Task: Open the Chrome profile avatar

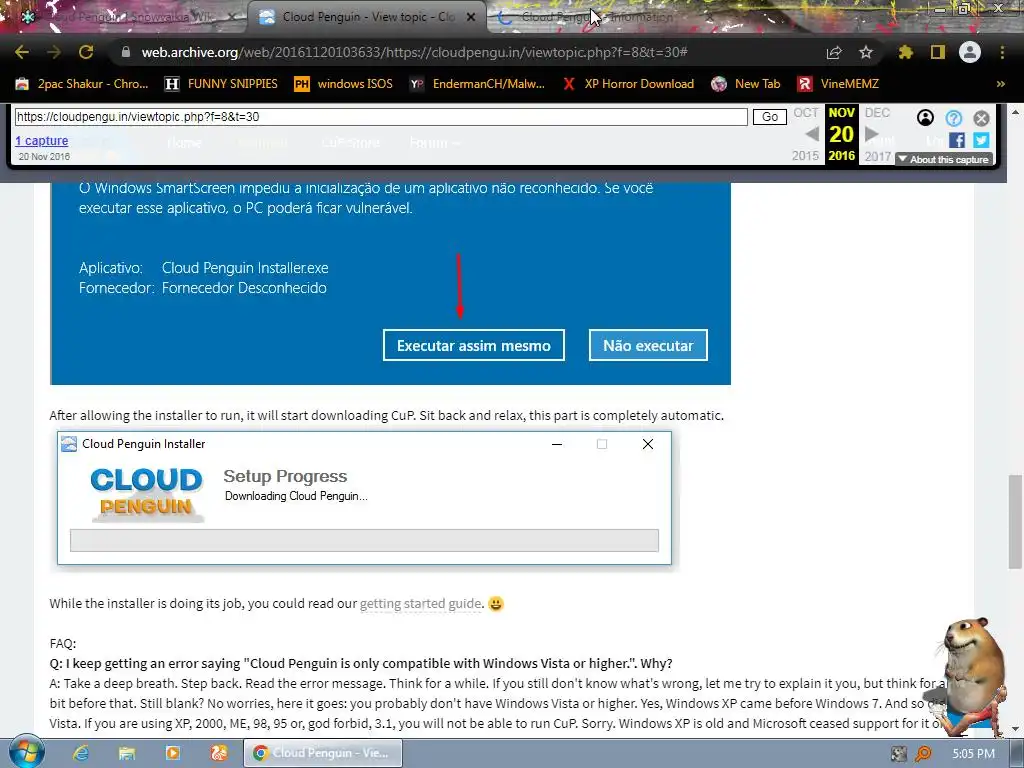Action: (x=970, y=52)
